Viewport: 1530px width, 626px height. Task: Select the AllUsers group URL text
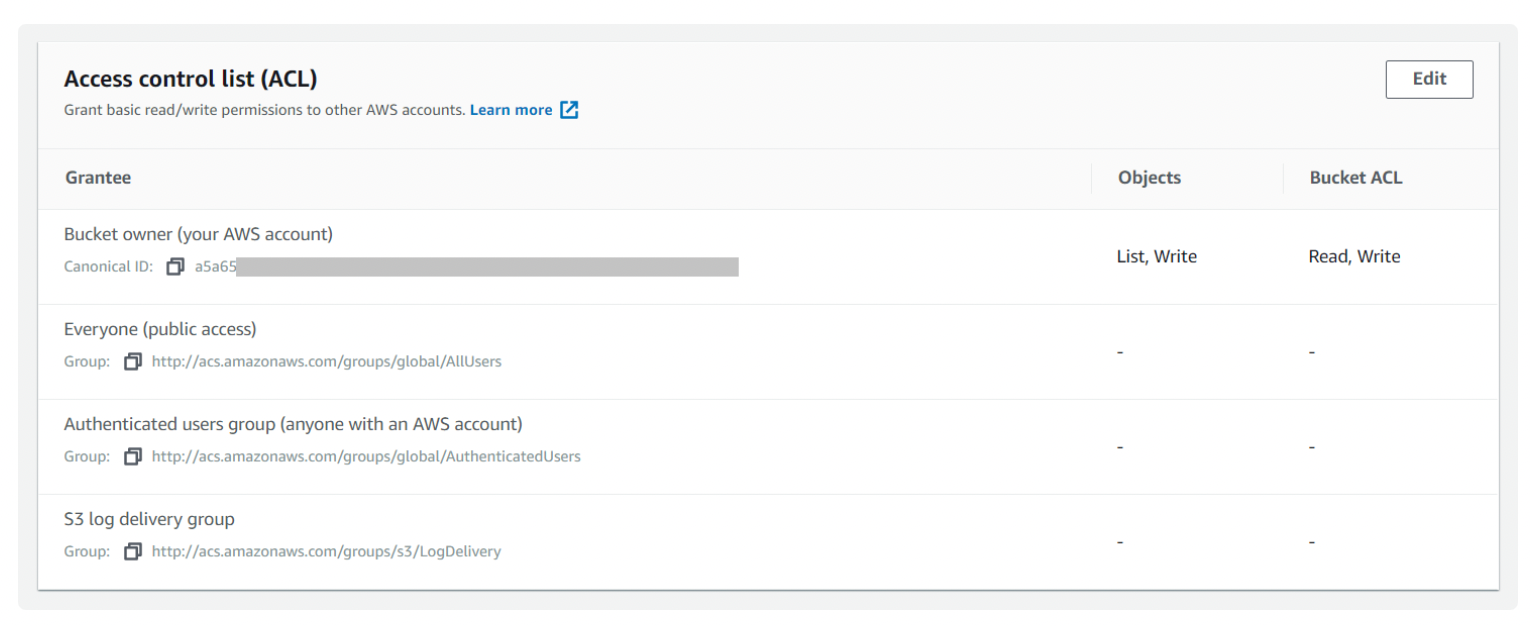(x=326, y=362)
